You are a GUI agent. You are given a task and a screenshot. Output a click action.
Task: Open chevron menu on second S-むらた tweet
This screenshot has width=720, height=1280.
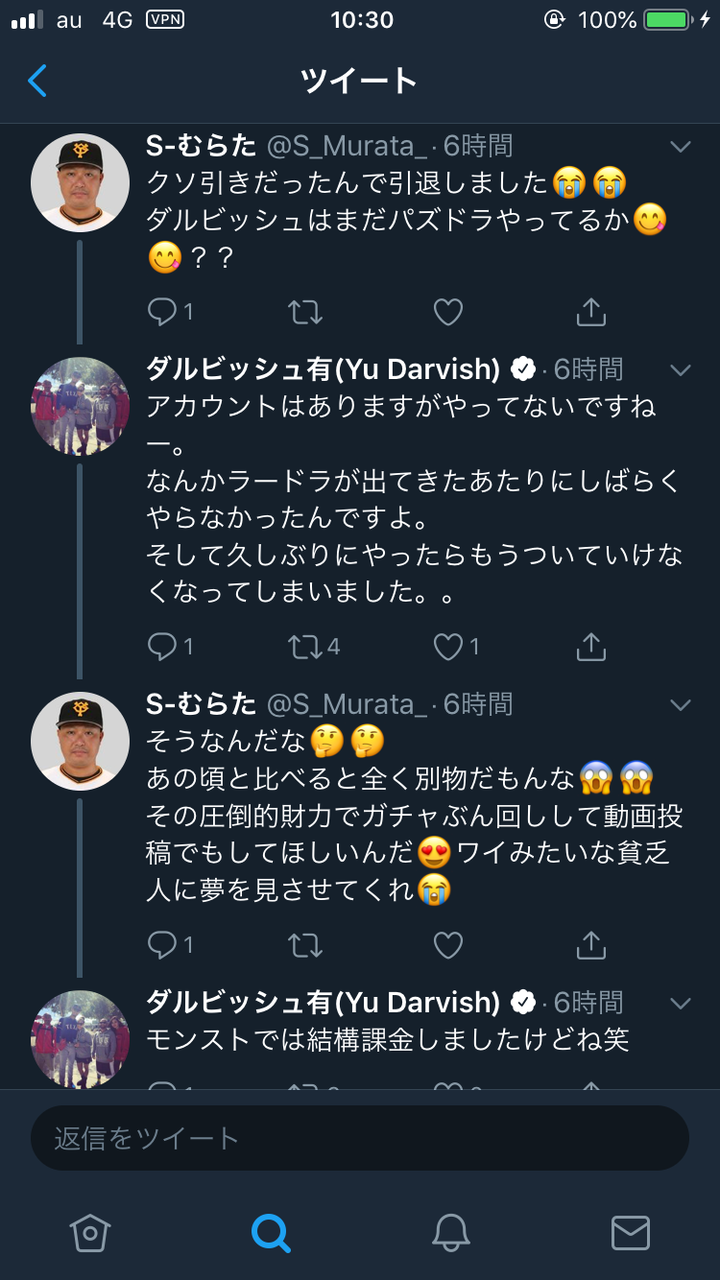[x=680, y=705]
